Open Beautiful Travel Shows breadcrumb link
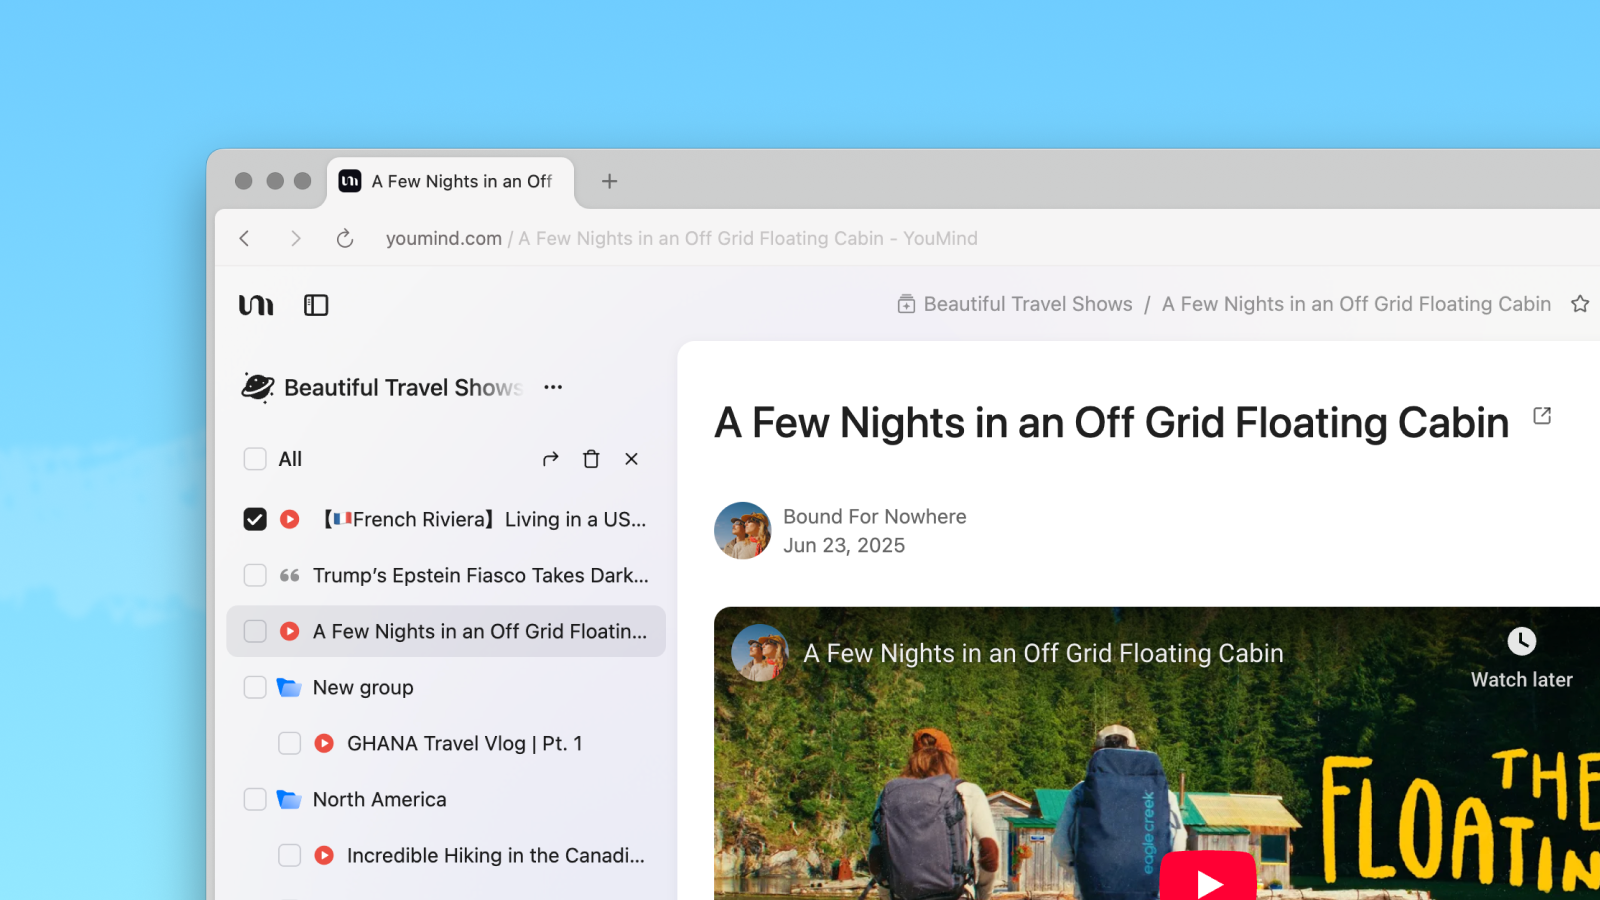Image resolution: width=1600 pixels, height=900 pixels. click(1027, 304)
